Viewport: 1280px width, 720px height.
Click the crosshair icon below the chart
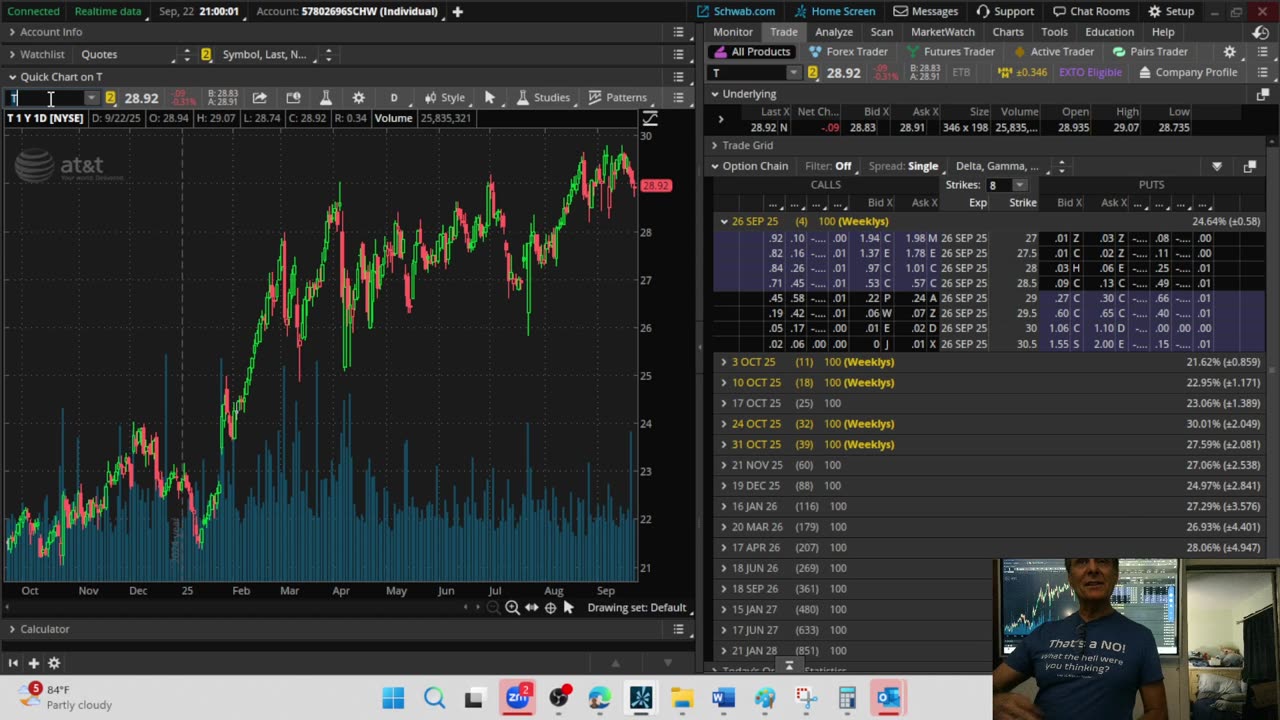click(x=550, y=607)
